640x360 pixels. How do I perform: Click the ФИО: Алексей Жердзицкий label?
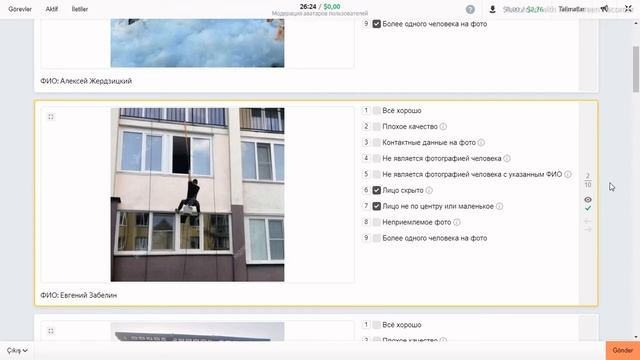tap(86, 81)
